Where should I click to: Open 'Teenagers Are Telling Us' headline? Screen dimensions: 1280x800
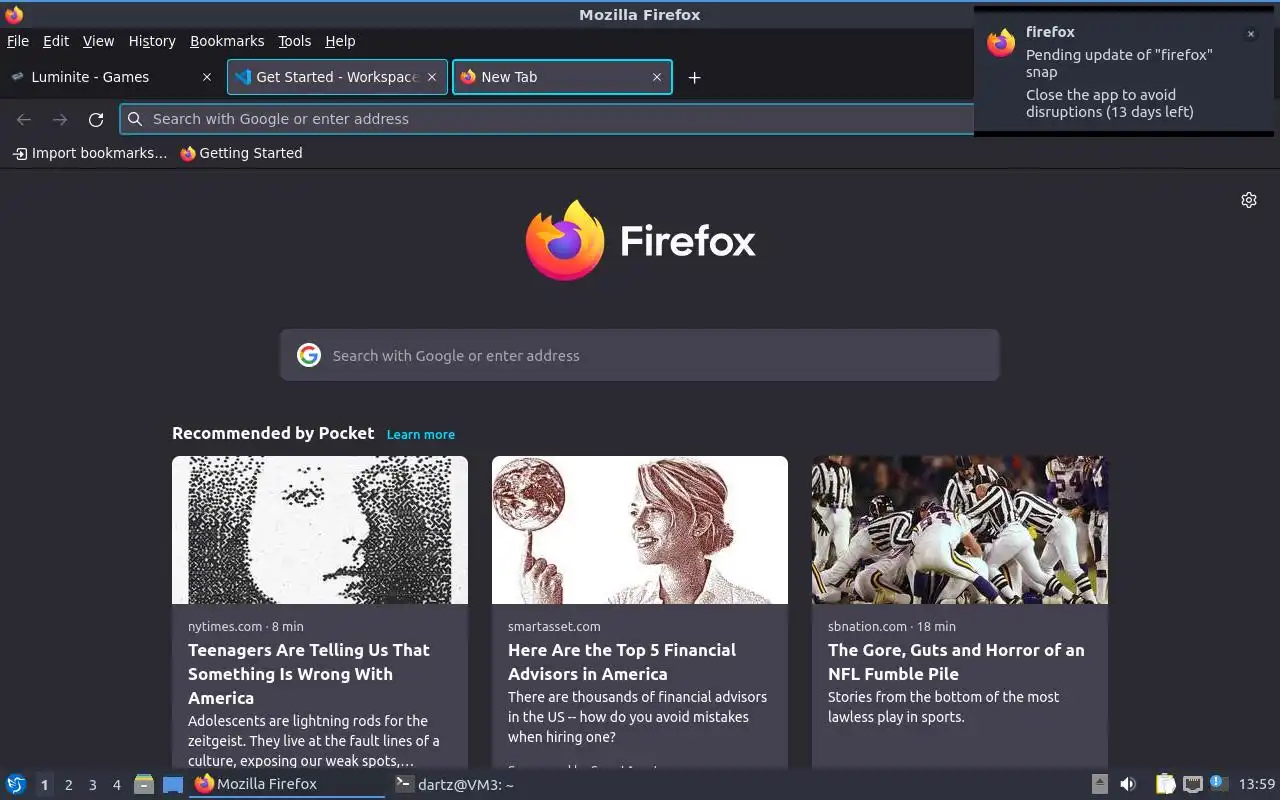pos(309,674)
